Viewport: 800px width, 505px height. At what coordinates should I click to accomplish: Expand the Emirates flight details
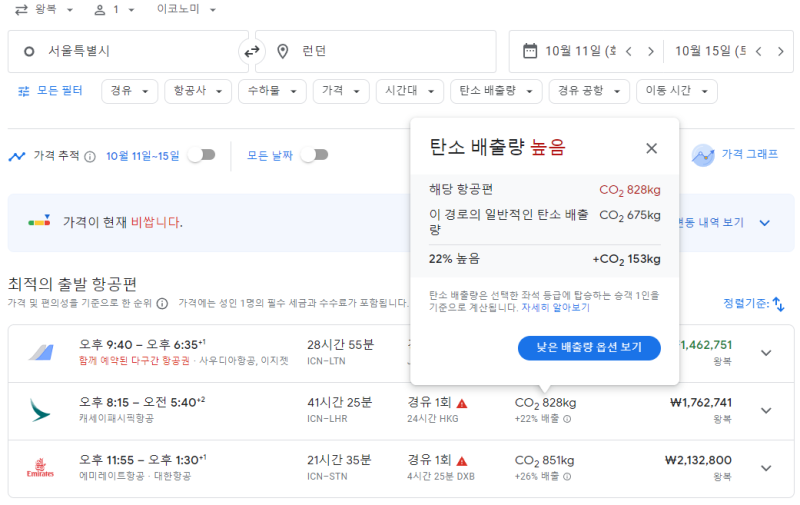coord(766,468)
